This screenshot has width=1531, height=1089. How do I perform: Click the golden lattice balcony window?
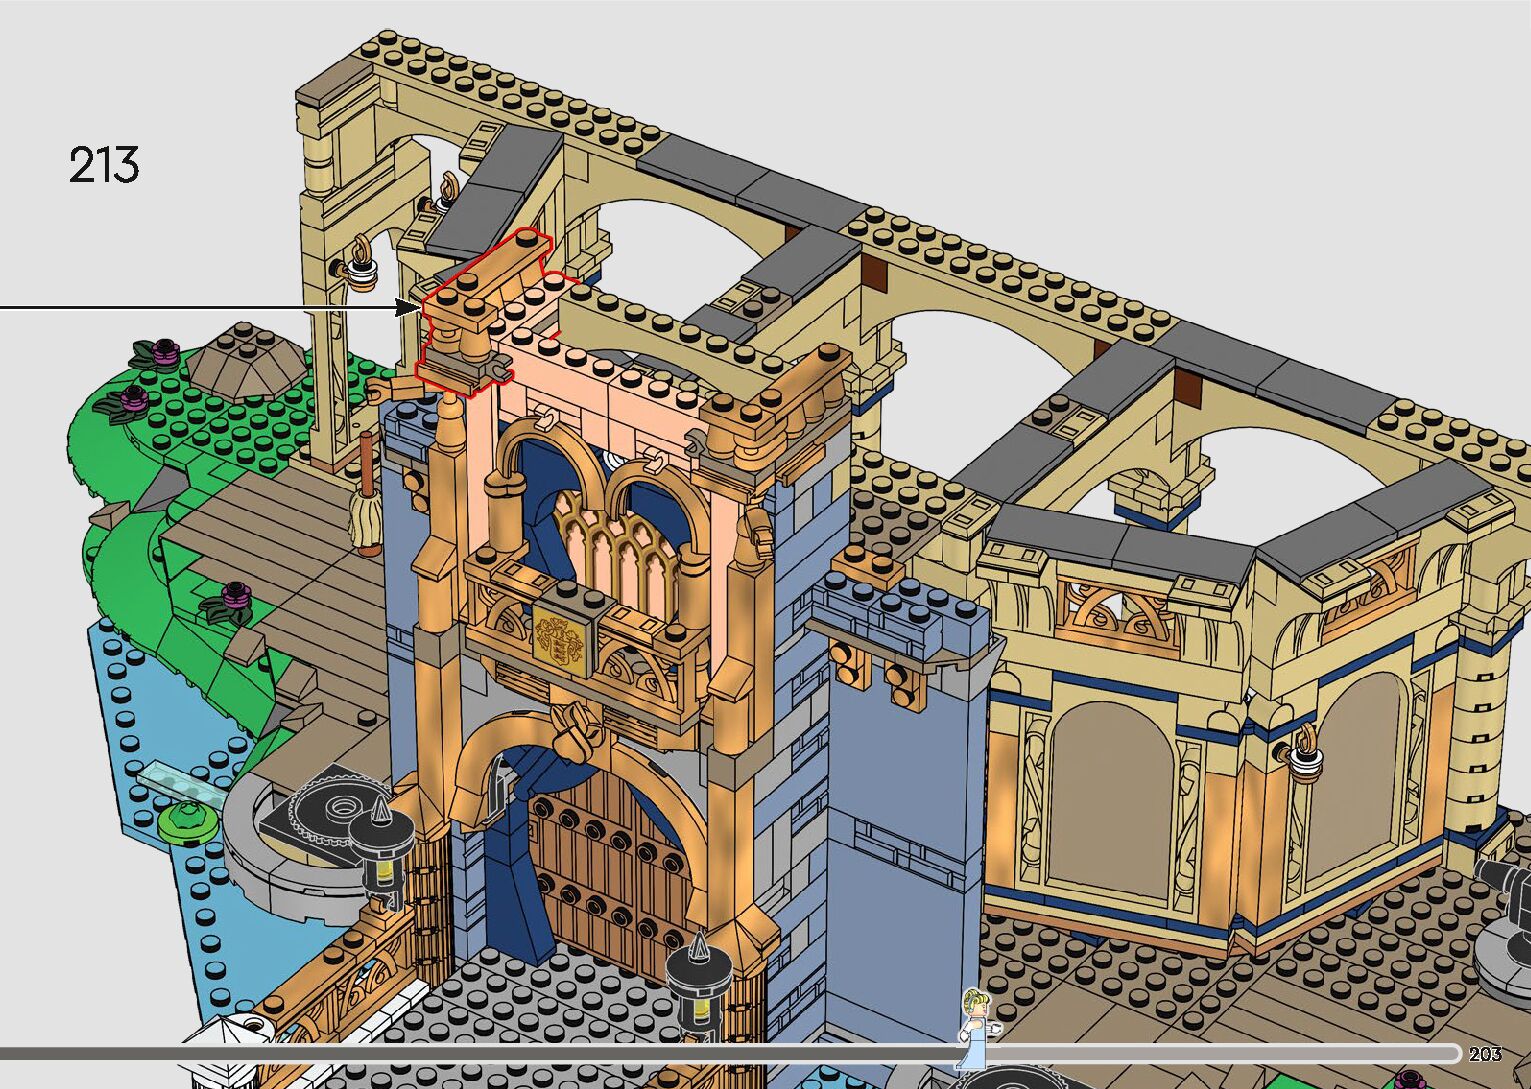[611, 550]
